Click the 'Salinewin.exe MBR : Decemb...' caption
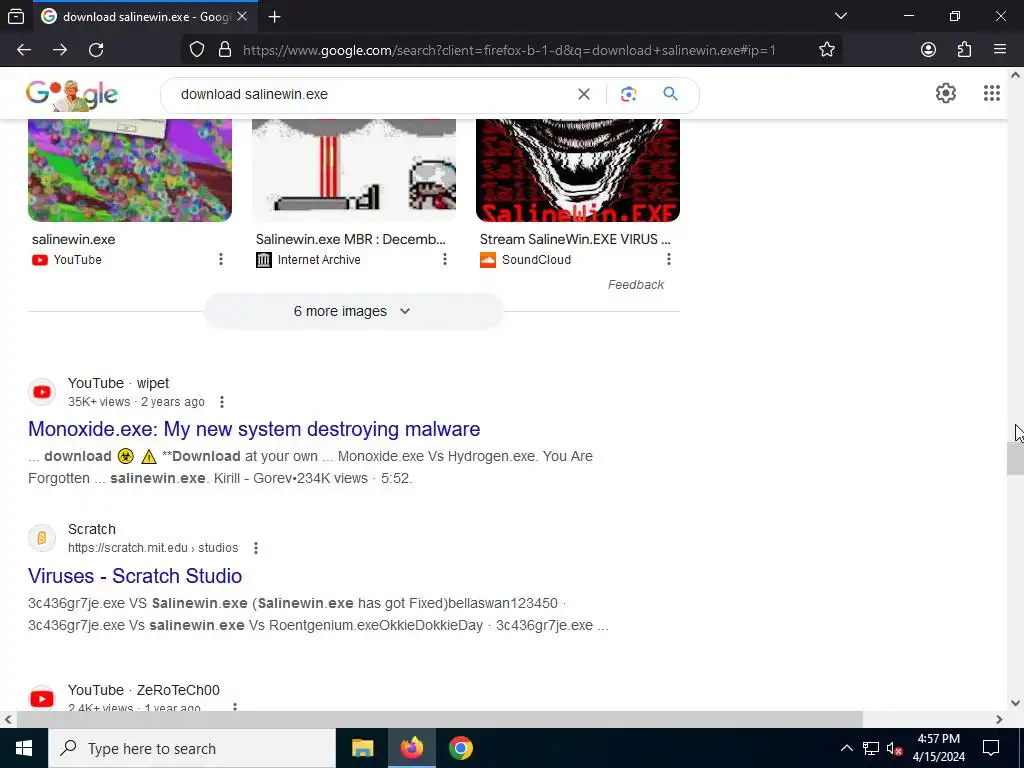Viewport: 1024px width, 768px height. coord(351,239)
